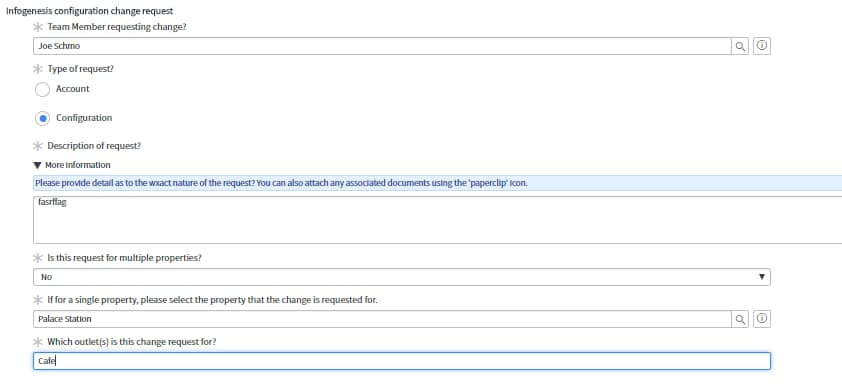Click the 'Infogenesis configuration change request' heading
Image resolution: width=842 pixels, height=389 pixels.
click(90, 11)
